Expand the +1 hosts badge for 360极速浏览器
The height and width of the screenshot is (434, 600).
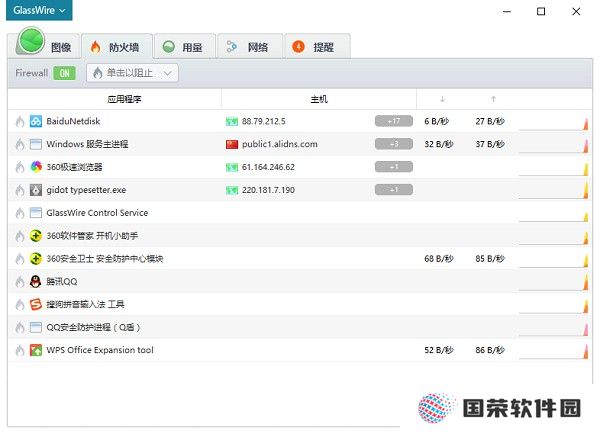tap(394, 167)
